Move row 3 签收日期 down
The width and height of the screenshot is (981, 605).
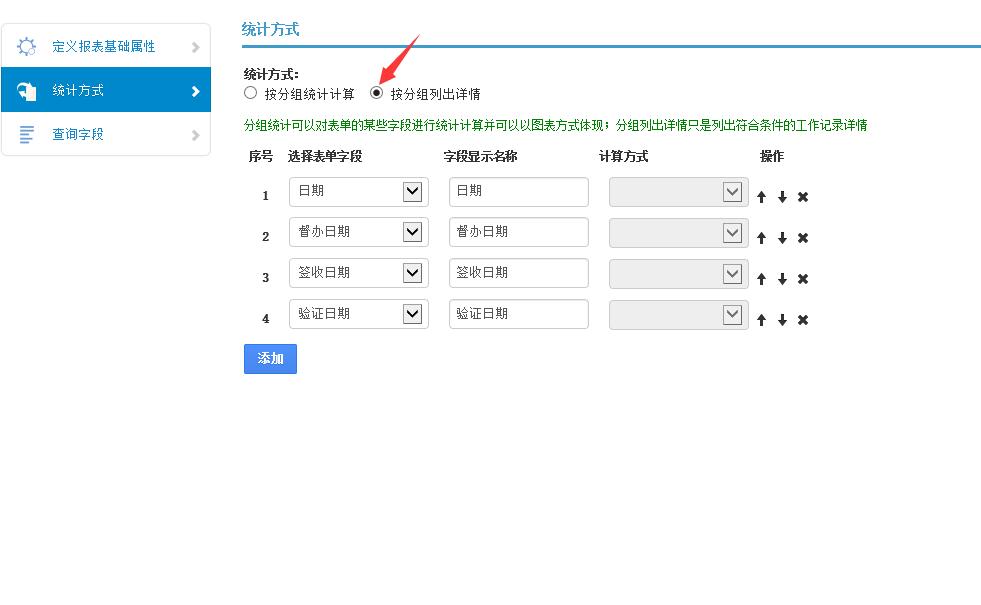tap(782, 279)
